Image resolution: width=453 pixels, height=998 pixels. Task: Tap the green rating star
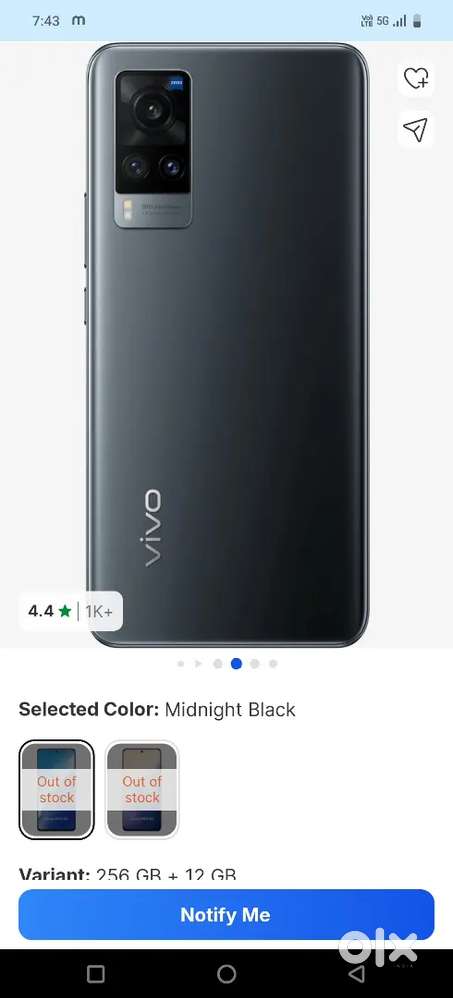coord(64,611)
